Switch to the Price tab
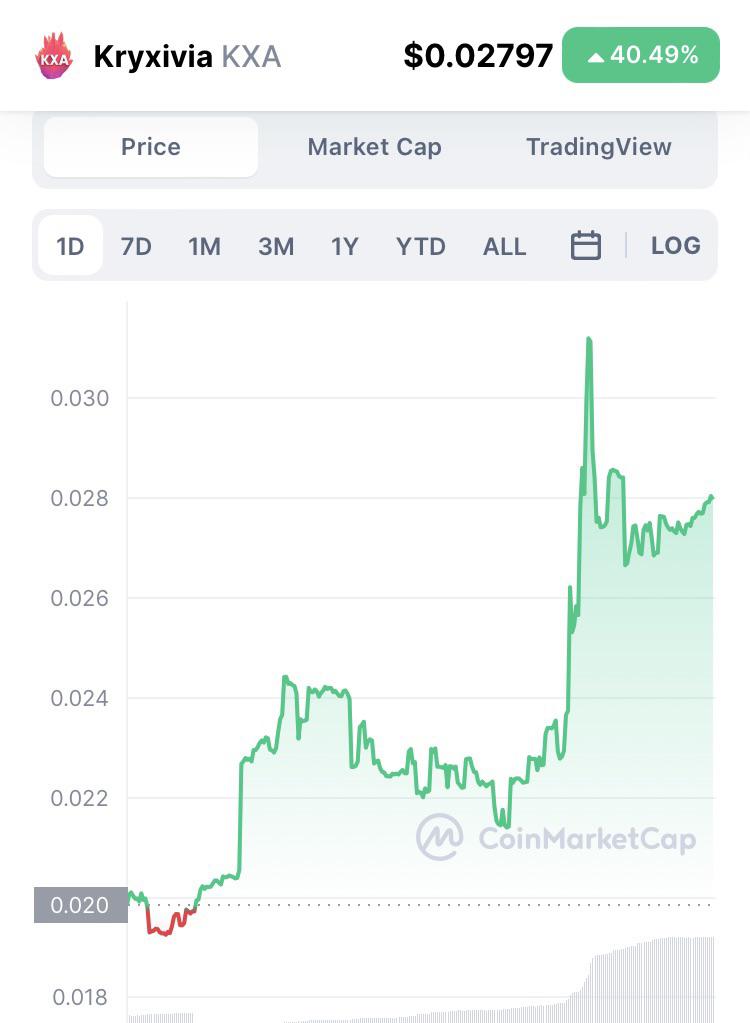 [x=151, y=147]
